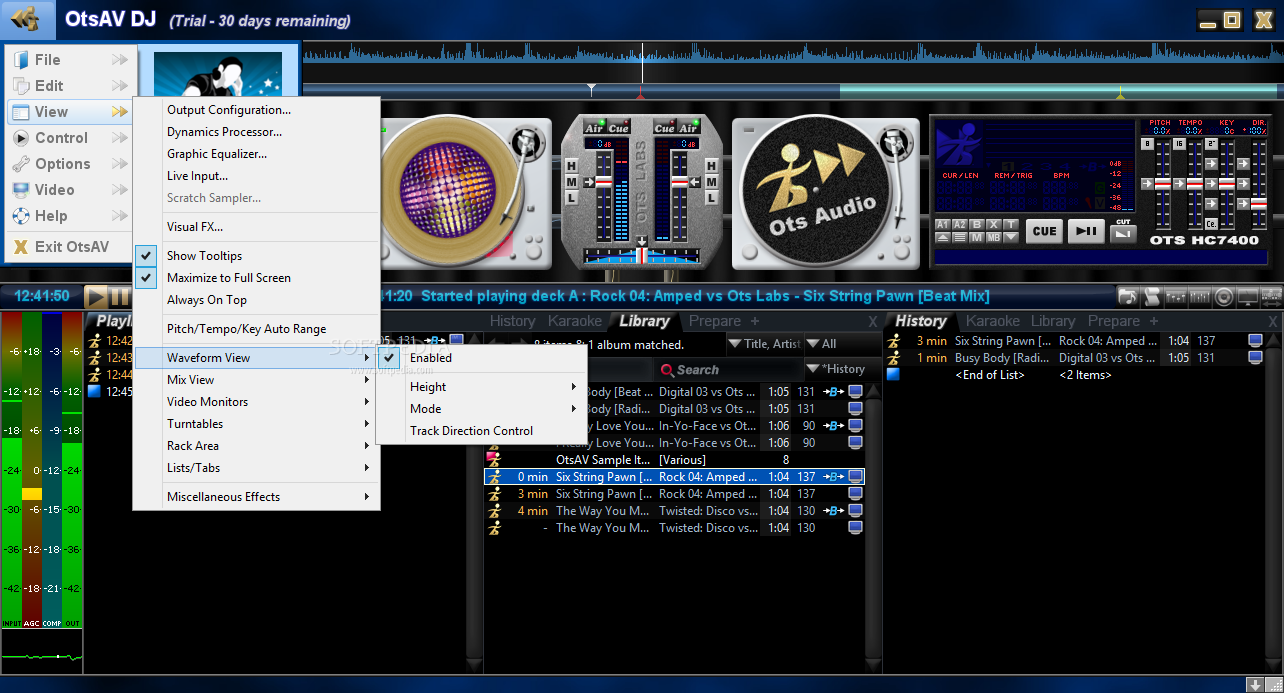Click the speaker toolbar icon
The image size is (1284, 693).
click(x=1223, y=296)
